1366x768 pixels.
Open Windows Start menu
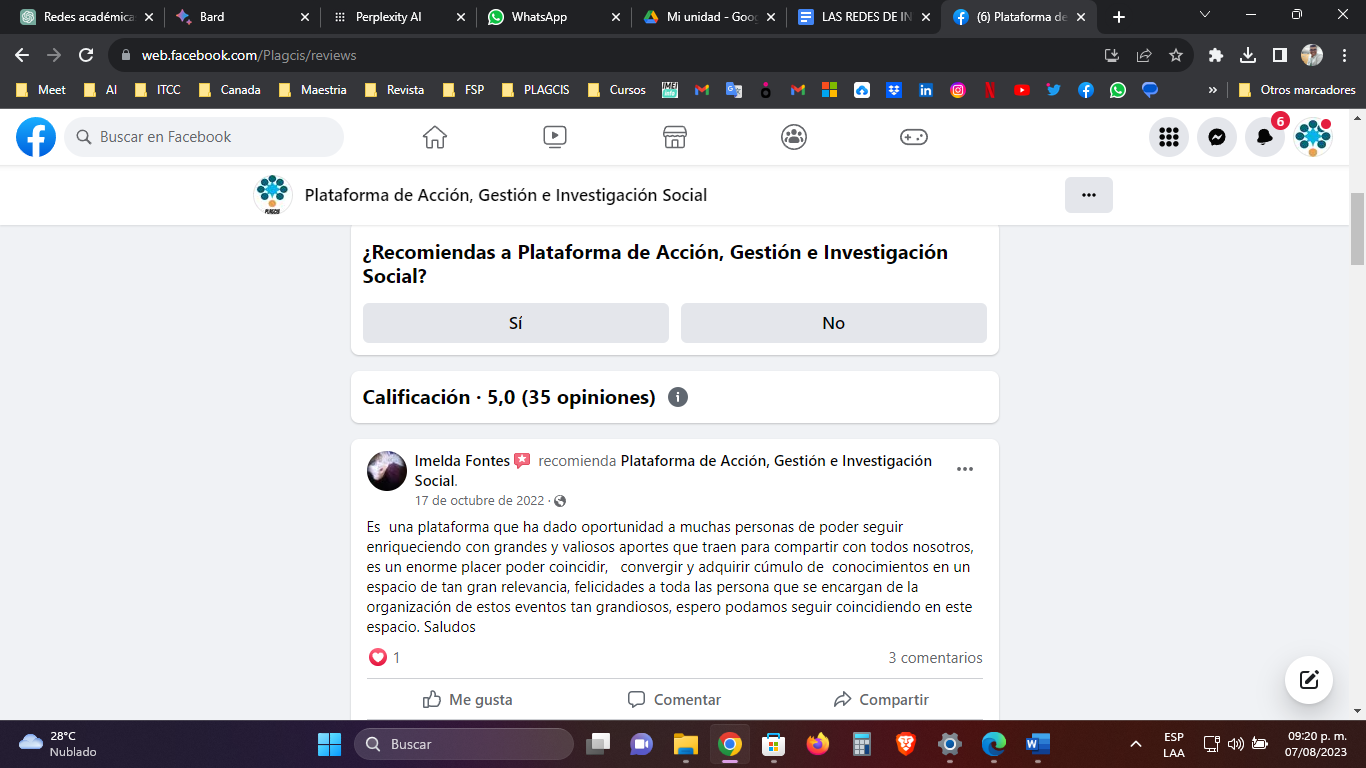[329, 744]
